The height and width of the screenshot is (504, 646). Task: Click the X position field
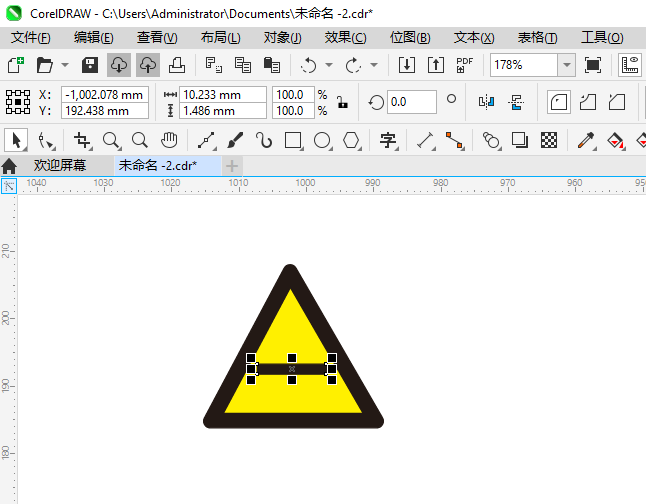click(105, 95)
